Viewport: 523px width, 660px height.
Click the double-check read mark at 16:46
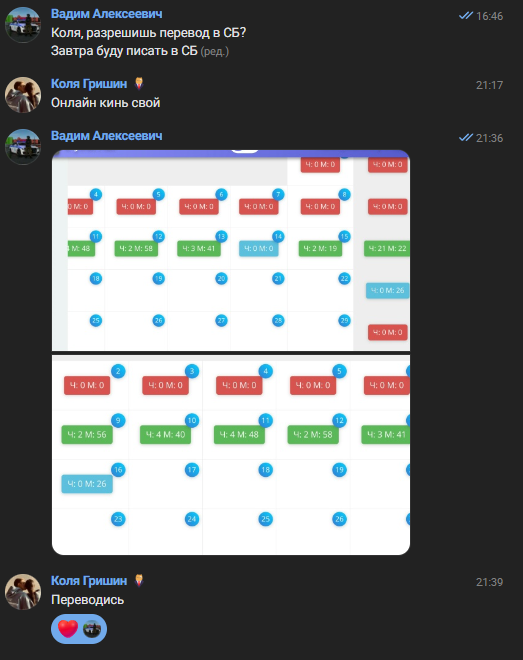466,16
